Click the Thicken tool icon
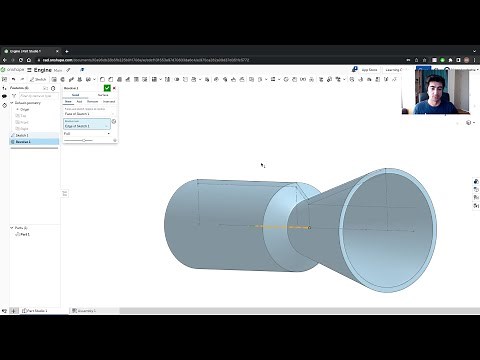 click(x=88, y=79)
